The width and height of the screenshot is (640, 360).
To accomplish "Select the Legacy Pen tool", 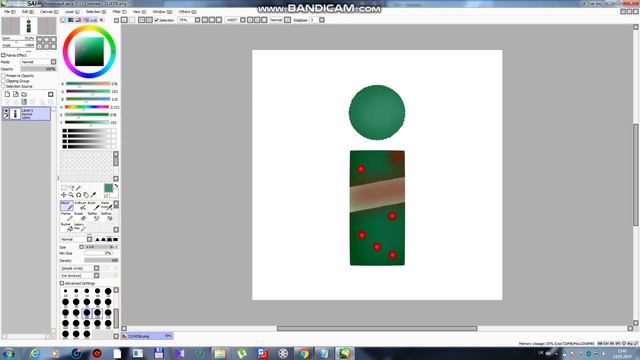I will pyautogui.click(x=80, y=227).
